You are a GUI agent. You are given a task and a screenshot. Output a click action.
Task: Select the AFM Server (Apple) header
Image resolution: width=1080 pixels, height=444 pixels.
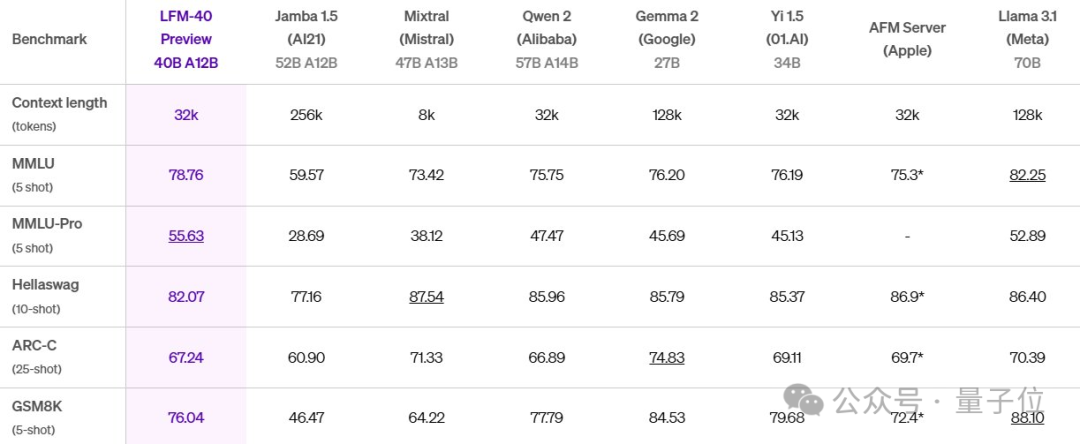click(x=907, y=39)
